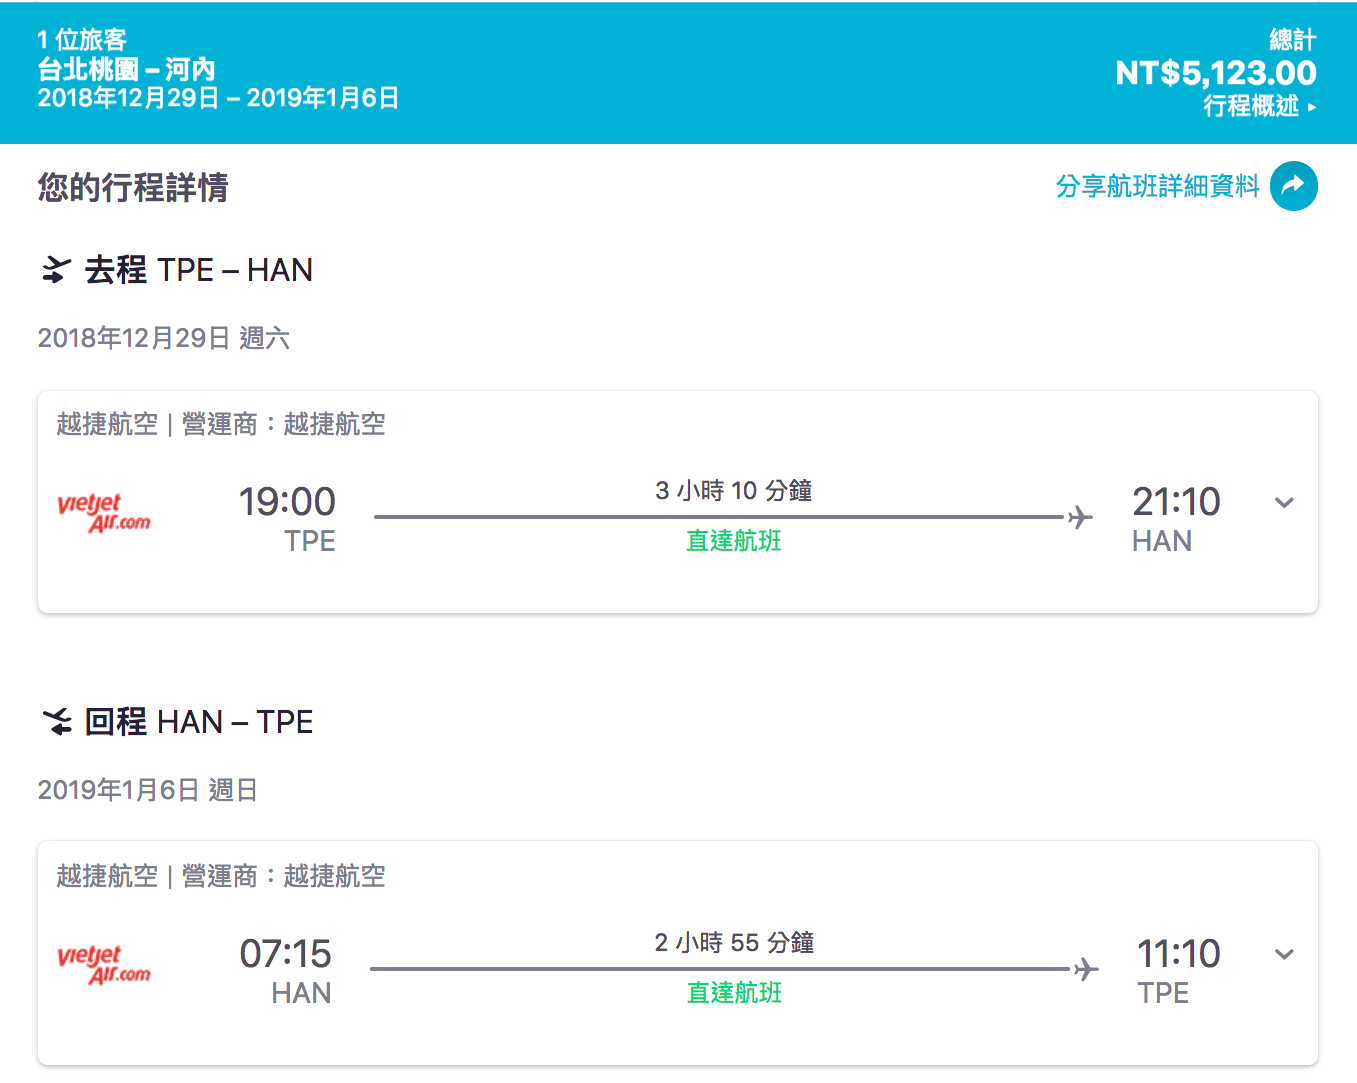Click the 回程 HAN – TPE section heading
The width and height of the screenshot is (1357, 1083).
point(198,722)
